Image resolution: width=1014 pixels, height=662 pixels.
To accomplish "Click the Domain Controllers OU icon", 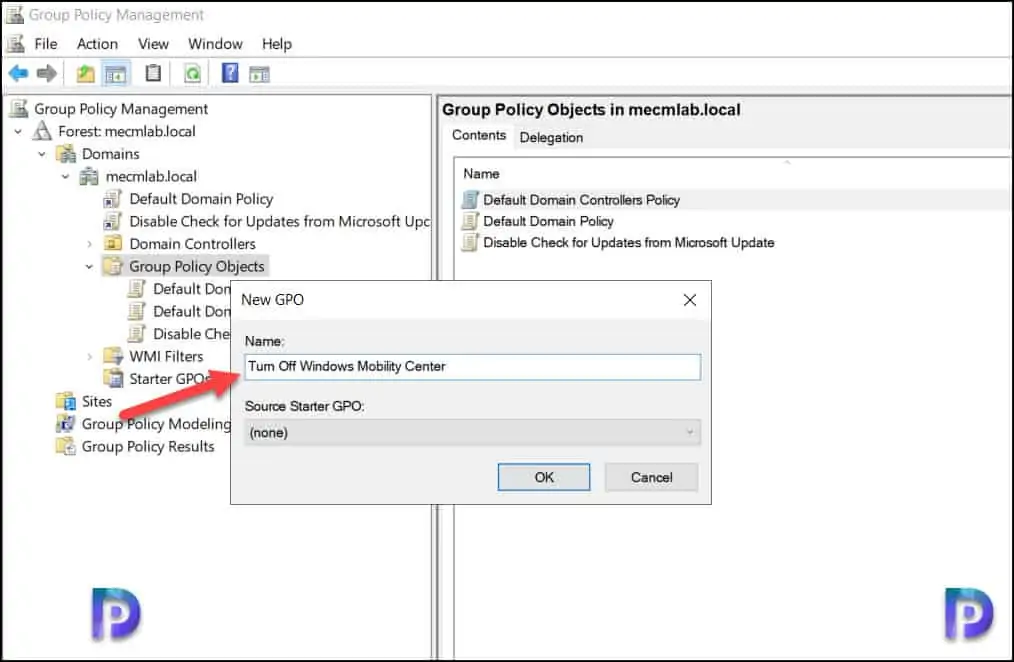I will coord(113,244).
